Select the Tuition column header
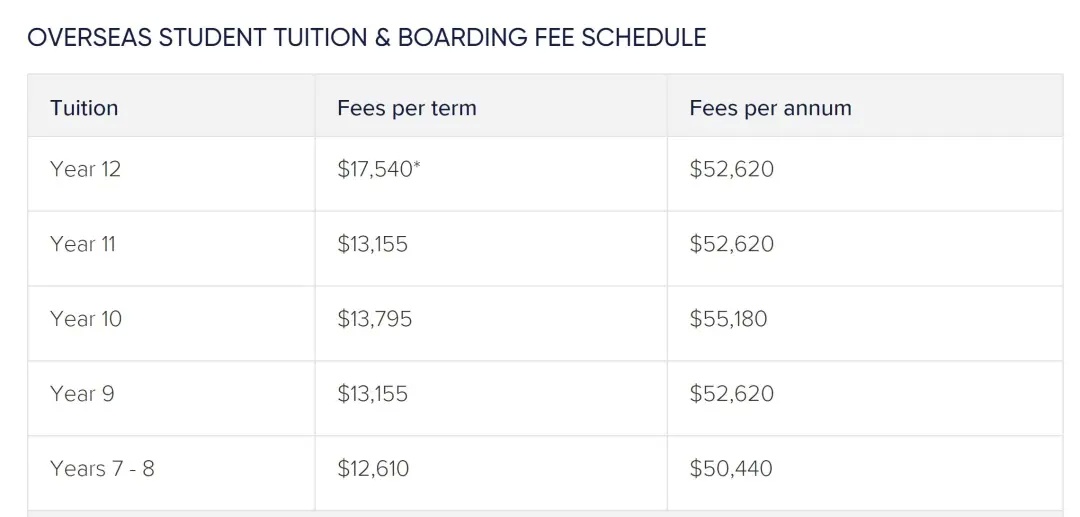This screenshot has height=517, width=1080. [84, 108]
